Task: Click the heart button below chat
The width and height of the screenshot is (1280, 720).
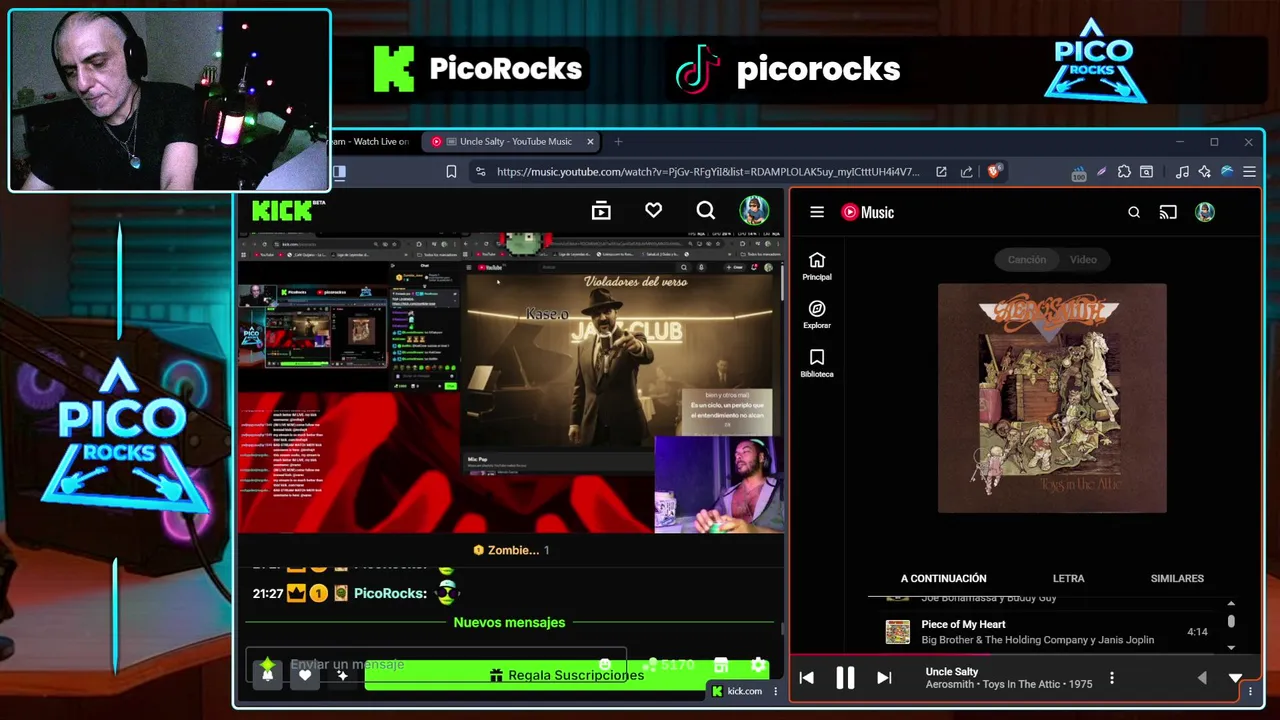Action: 305,675
